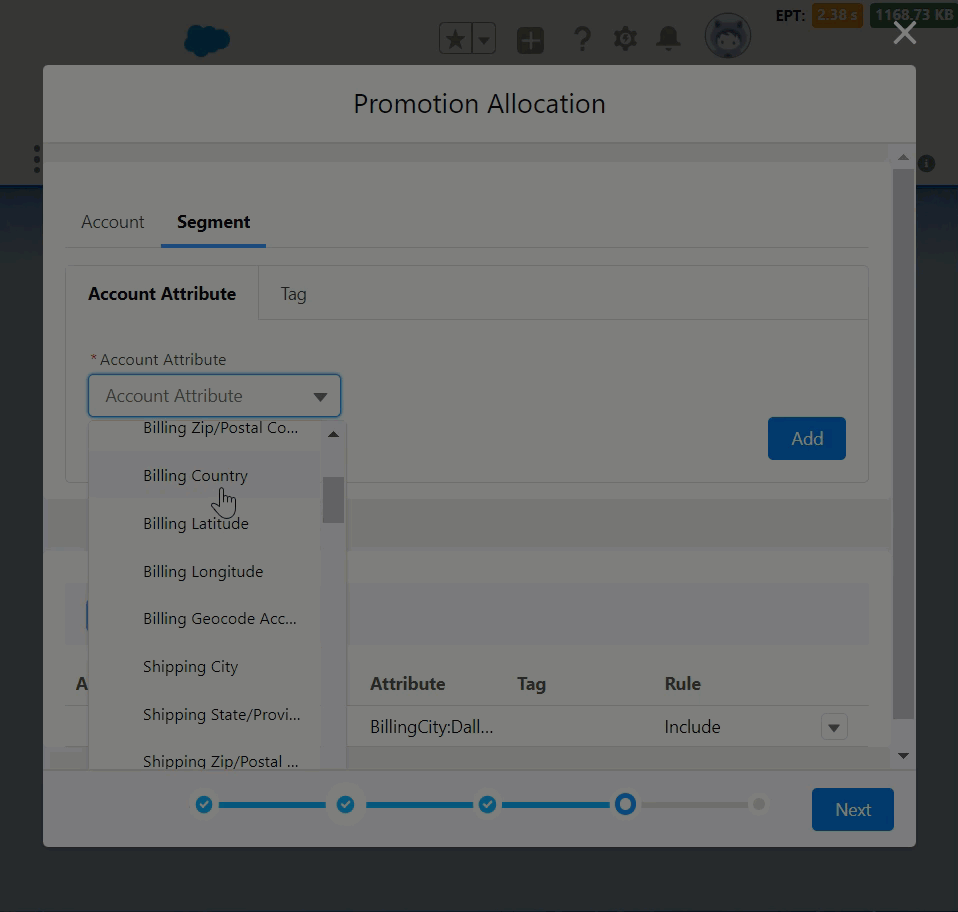This screenshot has height=912, width=958.
Task: Click the global actions plus icon
Action: point(530,40)
